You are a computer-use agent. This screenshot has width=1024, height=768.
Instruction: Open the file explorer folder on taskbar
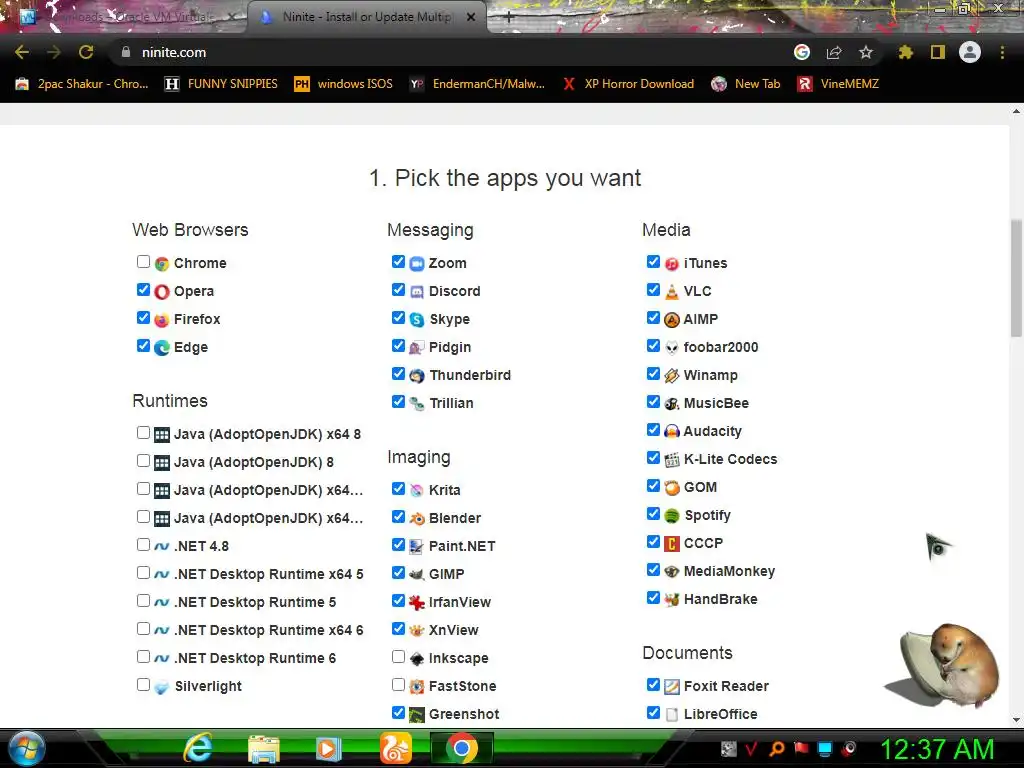point(264,750)
